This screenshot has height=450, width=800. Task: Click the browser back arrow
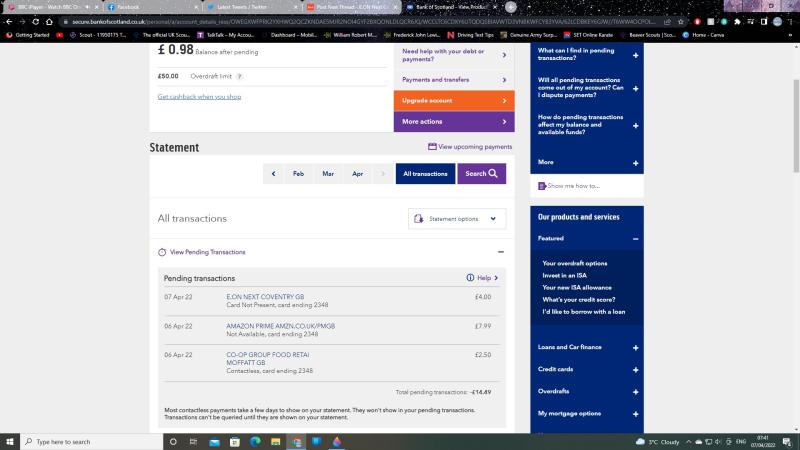point(9,22)
